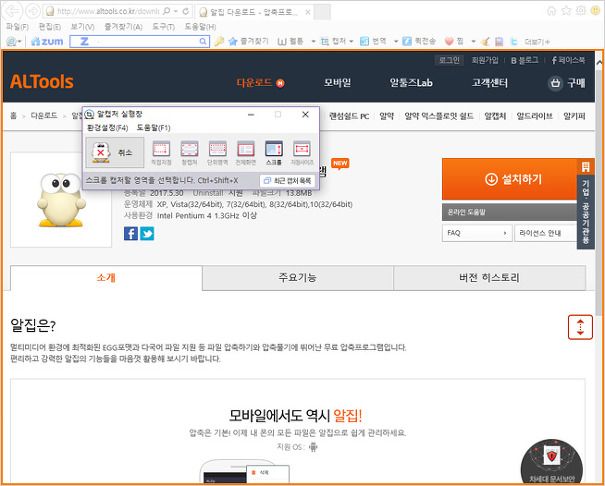The height and width of the screenshot is (486, 605).
Task: Switch to the 버전 히스토리 tab
Action: coord(489,278)
